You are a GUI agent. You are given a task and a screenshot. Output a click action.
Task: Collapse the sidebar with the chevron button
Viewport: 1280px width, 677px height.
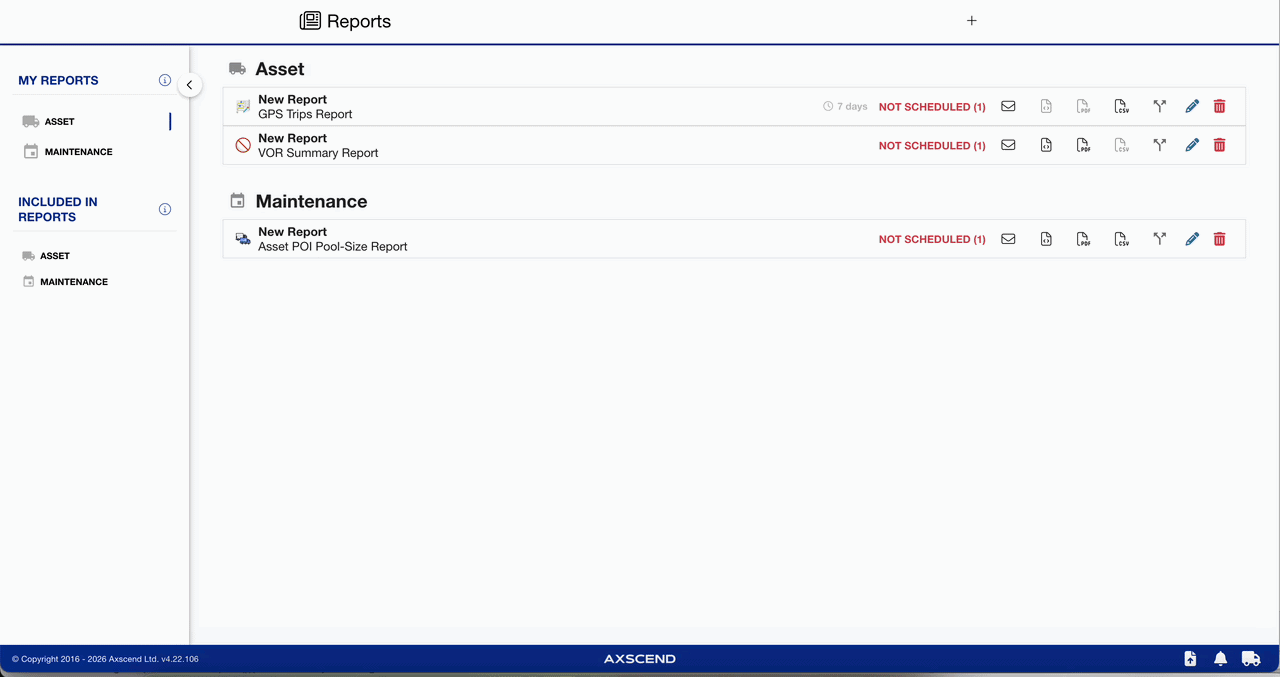pyautogui.click(x=189, y=85)
